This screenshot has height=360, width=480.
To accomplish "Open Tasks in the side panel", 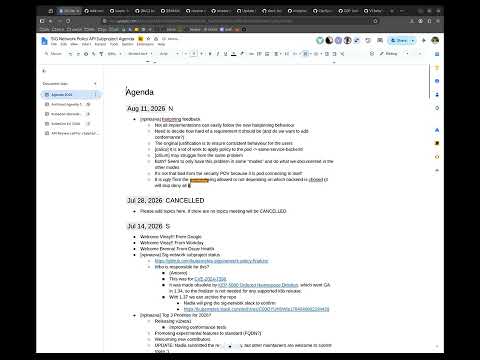I will coord(437,81).
